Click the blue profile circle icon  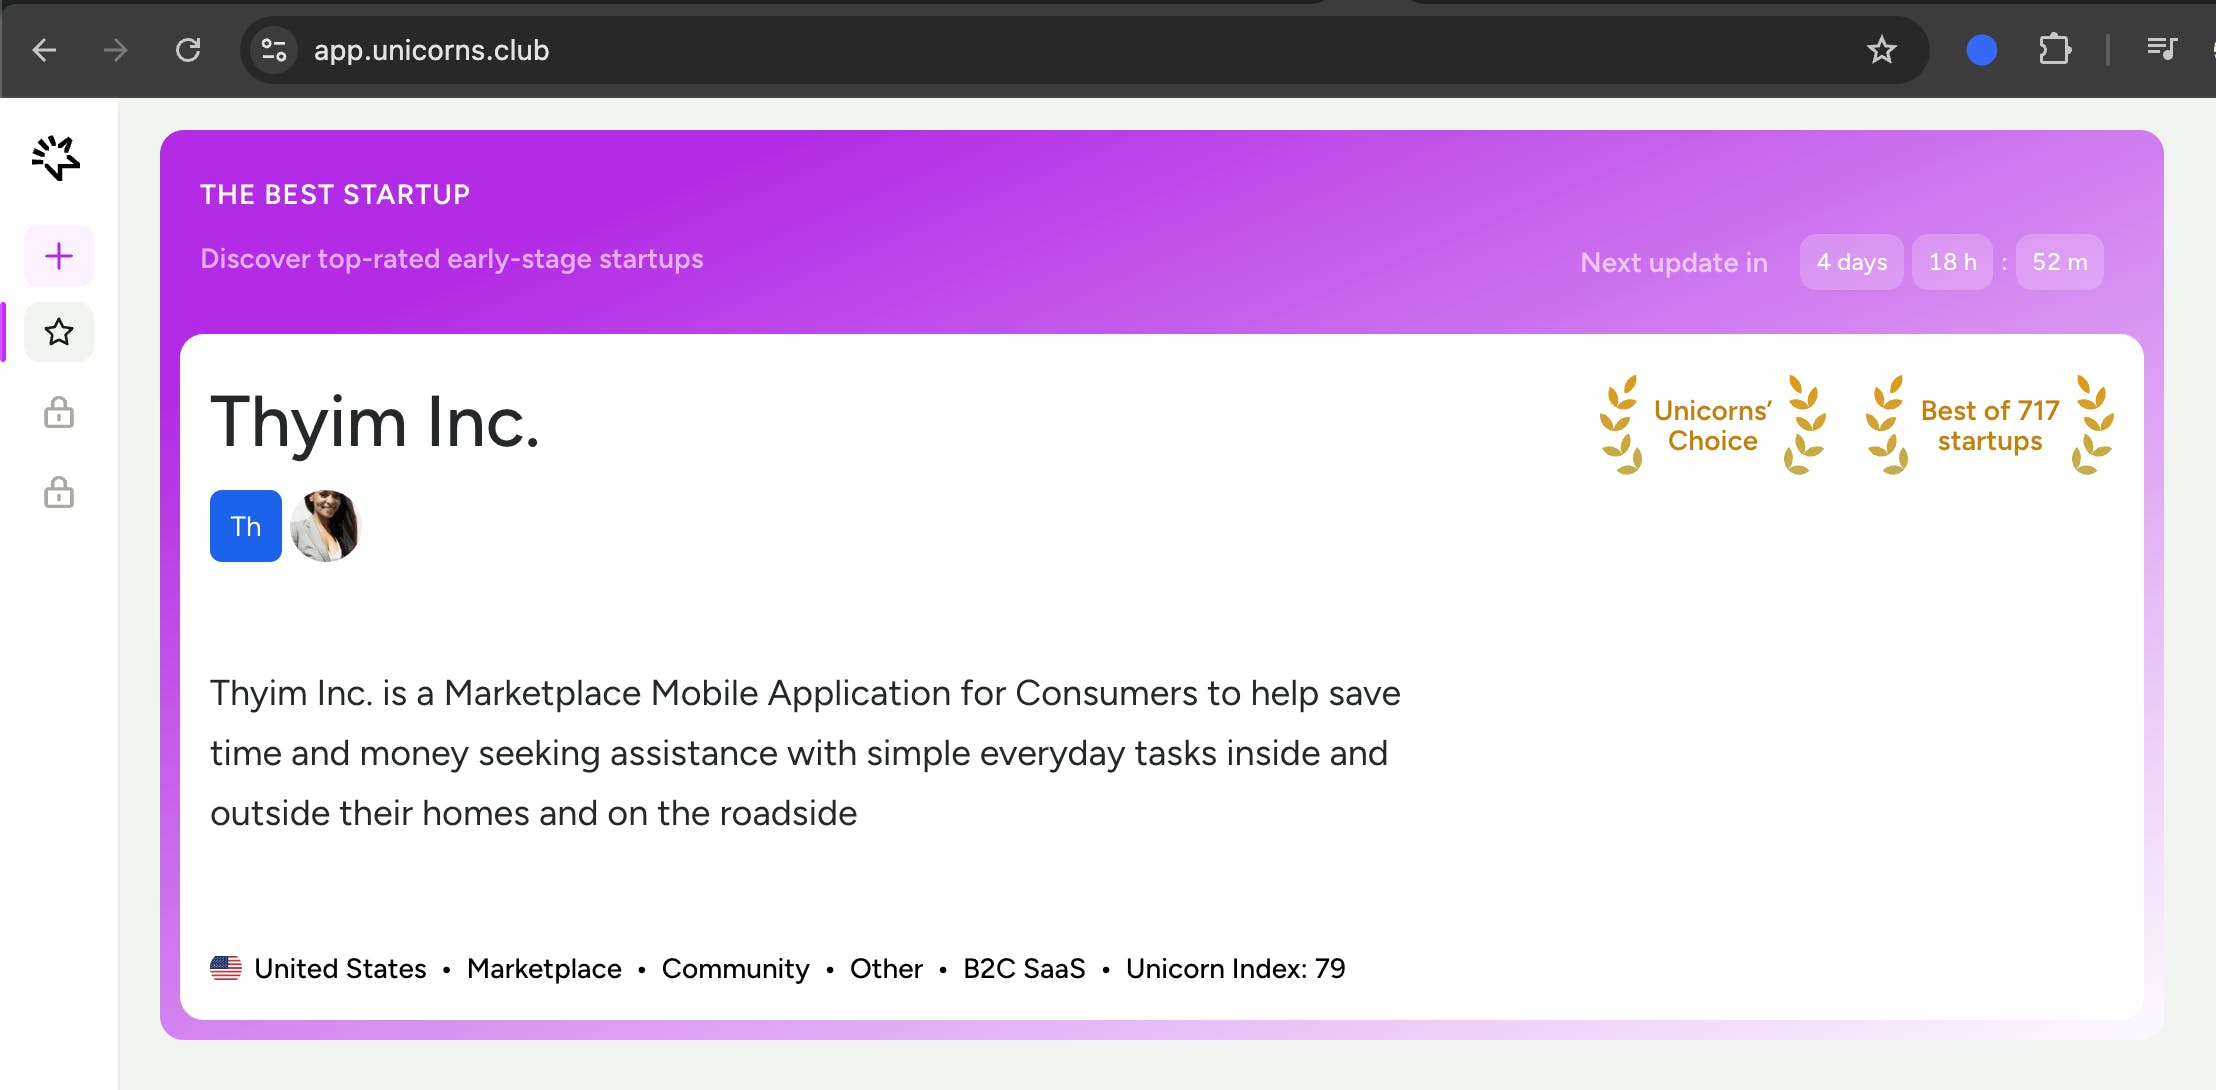click(1981, 50)
